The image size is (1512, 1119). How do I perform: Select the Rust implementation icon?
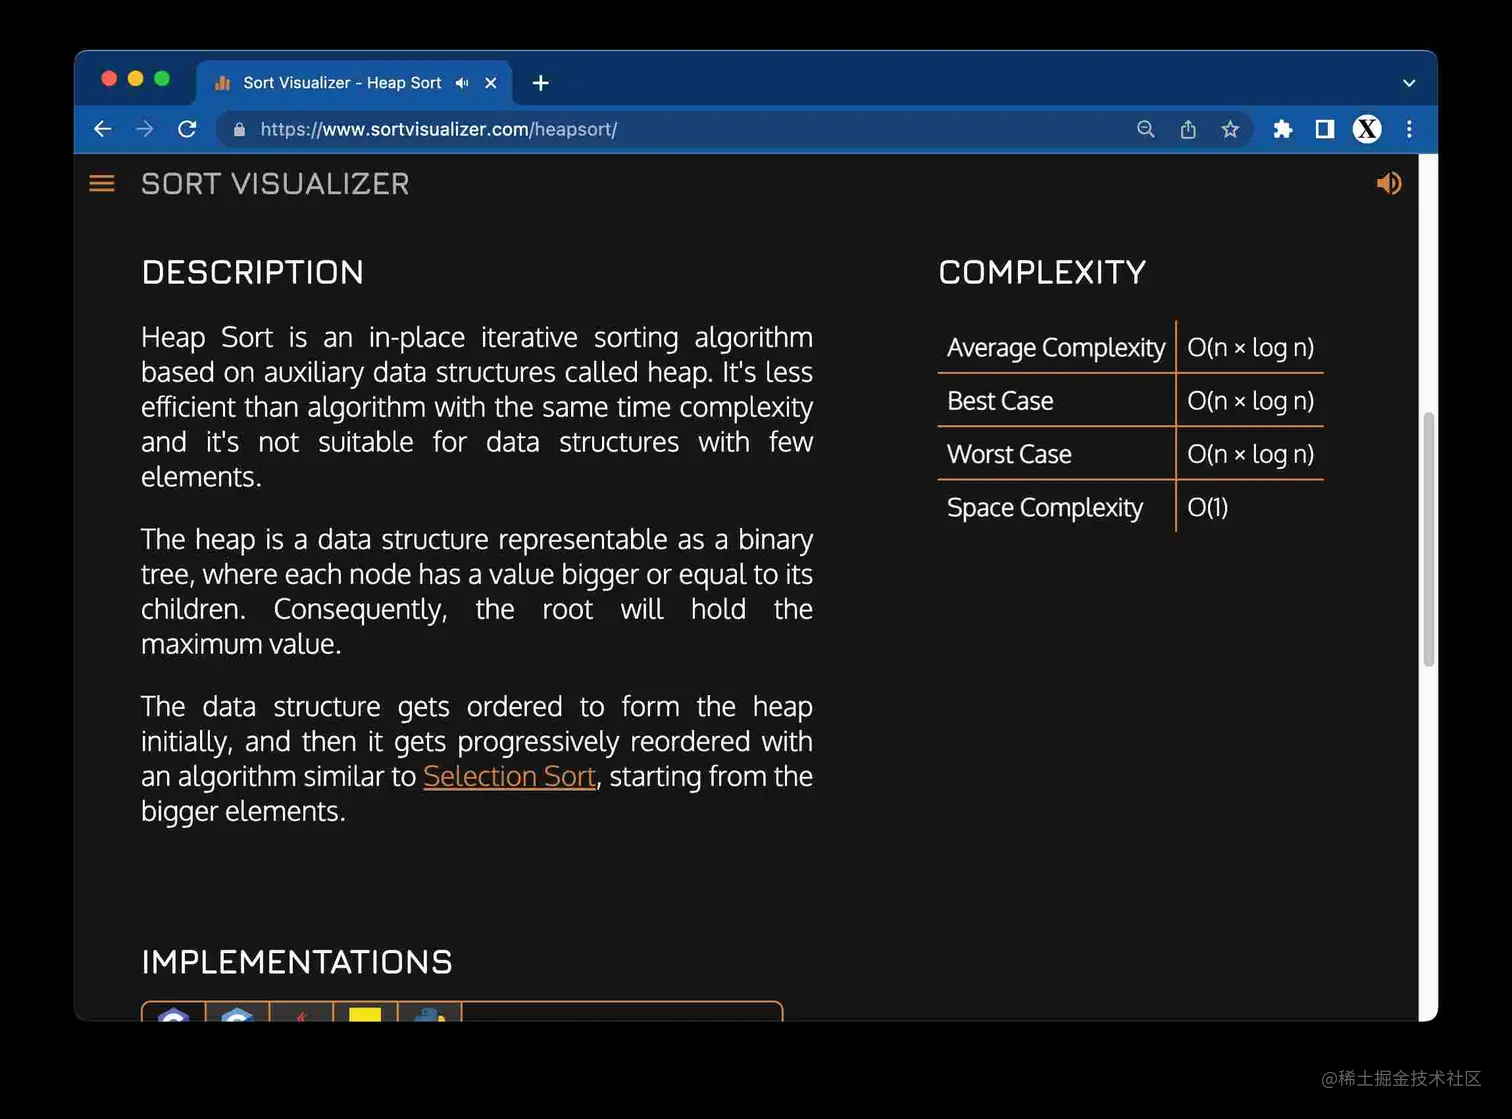pyautogui.click(x=302, y=1014)
